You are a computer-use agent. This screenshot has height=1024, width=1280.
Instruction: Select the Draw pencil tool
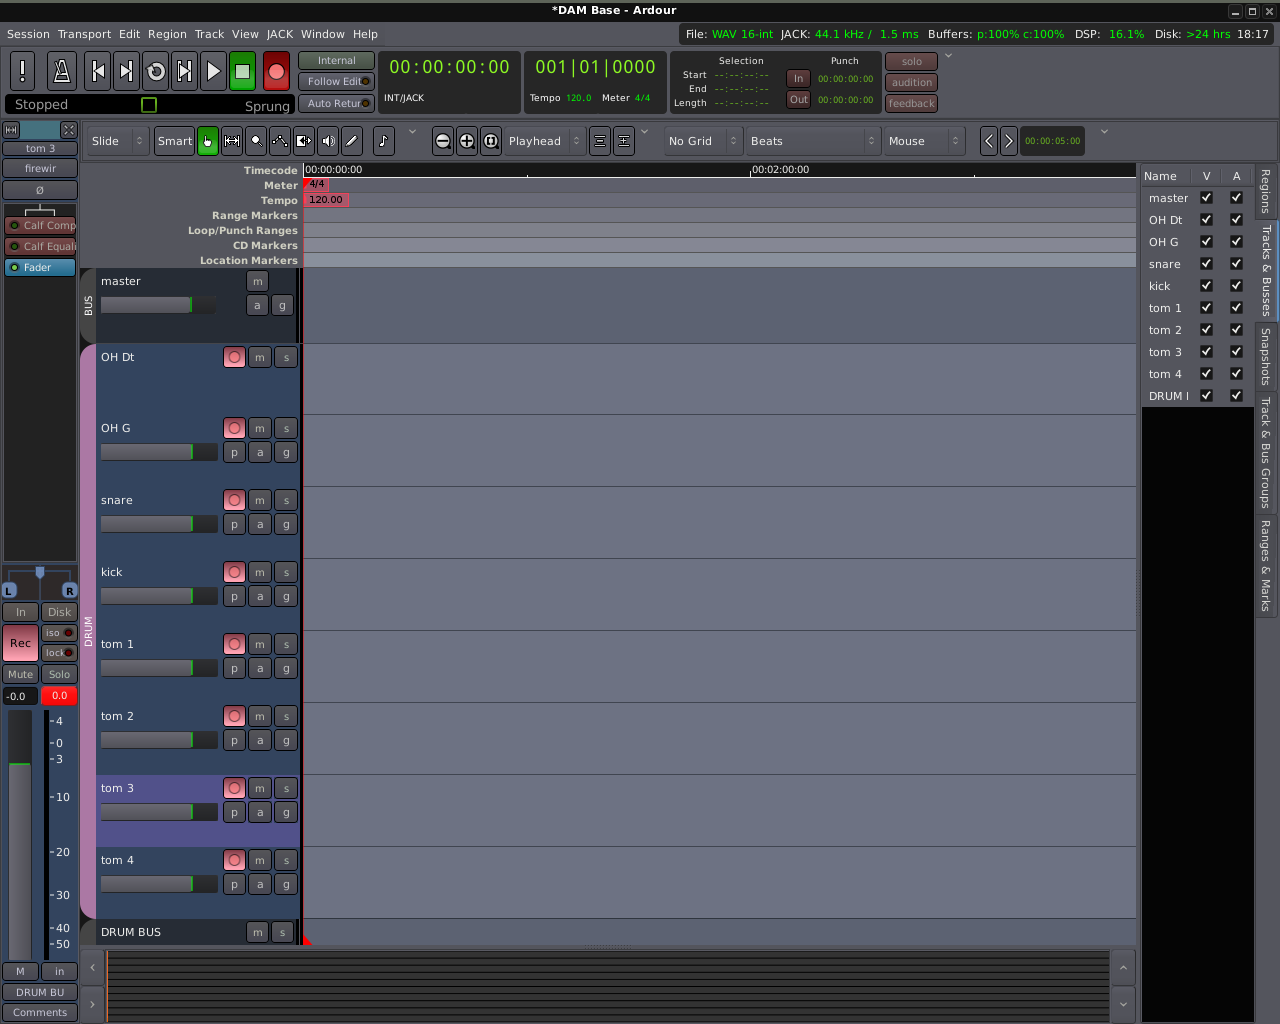(x=352, y=141)
